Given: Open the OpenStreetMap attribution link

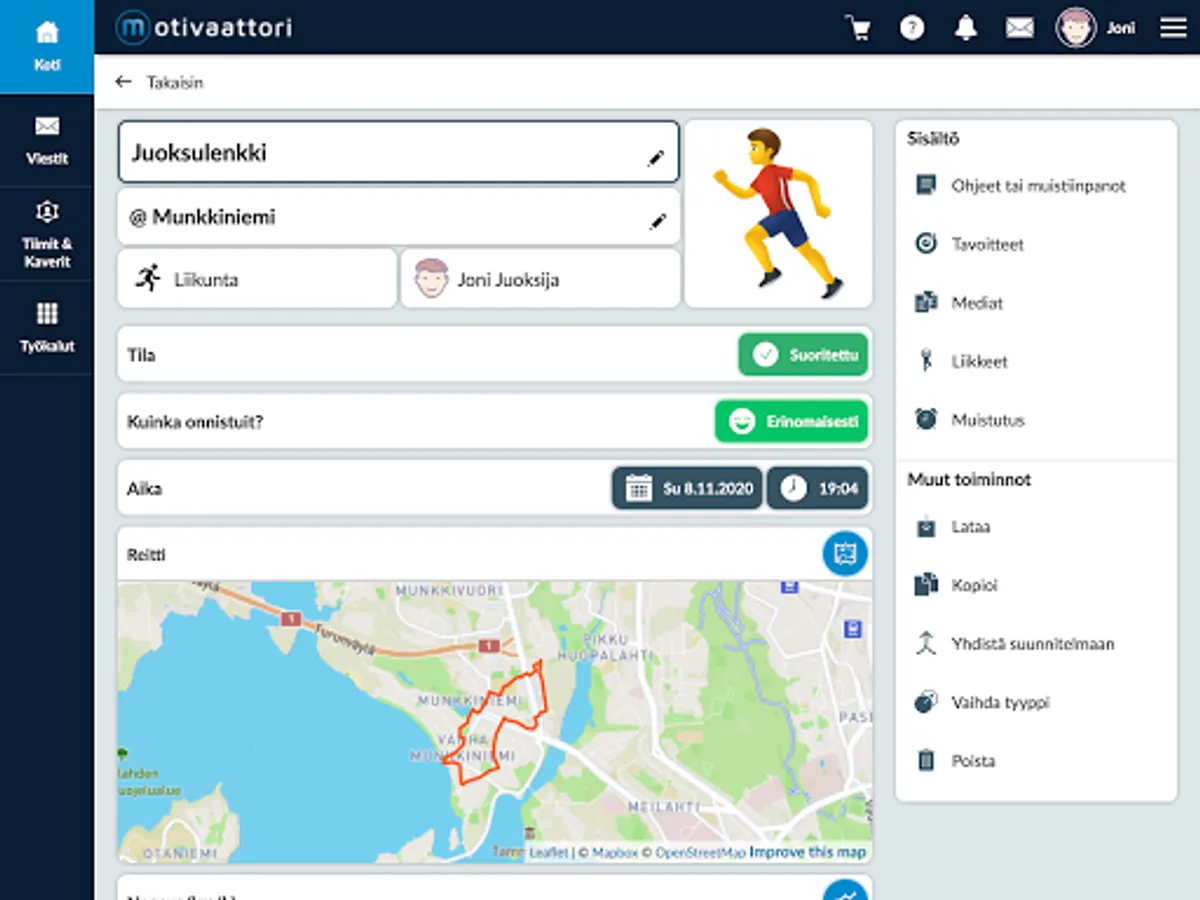Looking at the screenshot, I should coord(700,853).
